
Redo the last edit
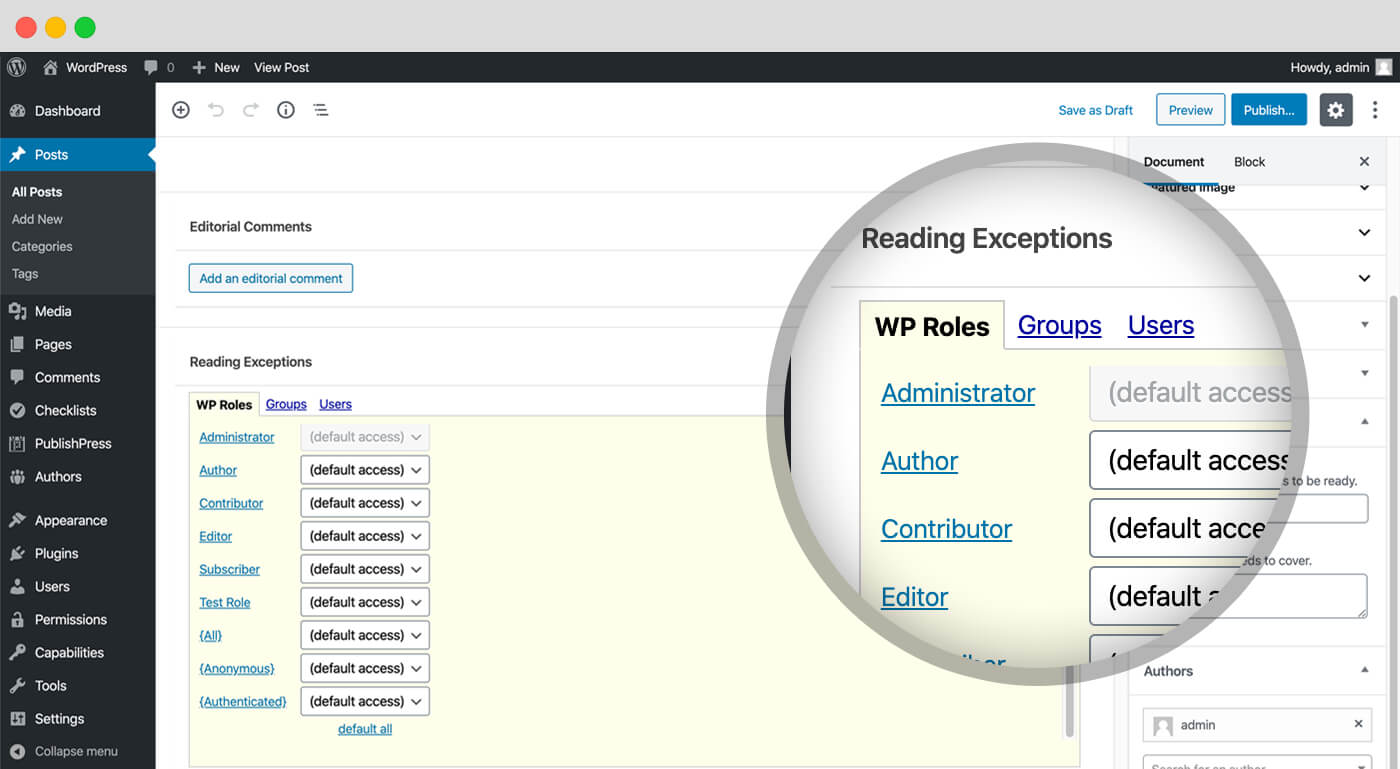pos(251,110)
